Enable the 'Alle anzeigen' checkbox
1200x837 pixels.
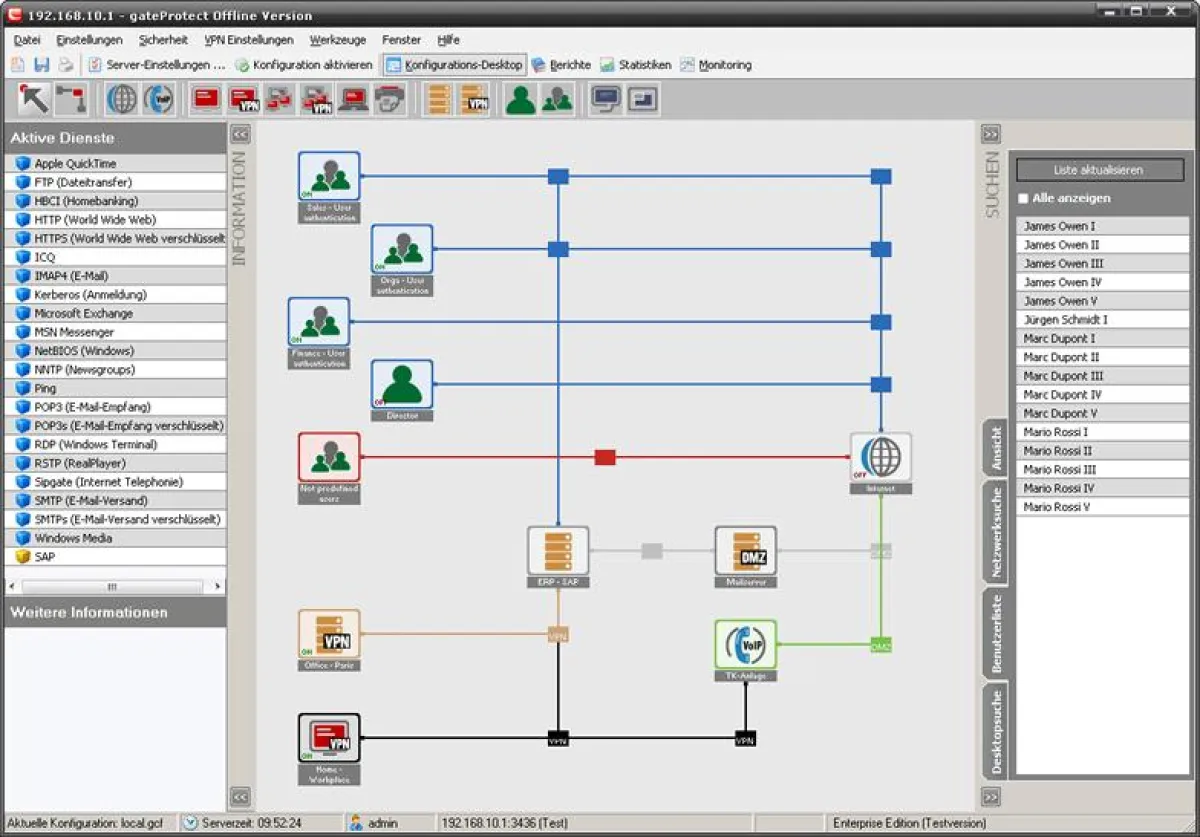1023,198
